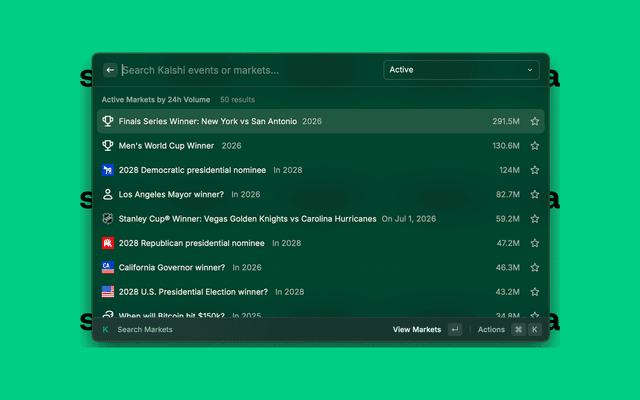
Task: Star the Stanley Cup Winner market
Action: pos(535,219)
